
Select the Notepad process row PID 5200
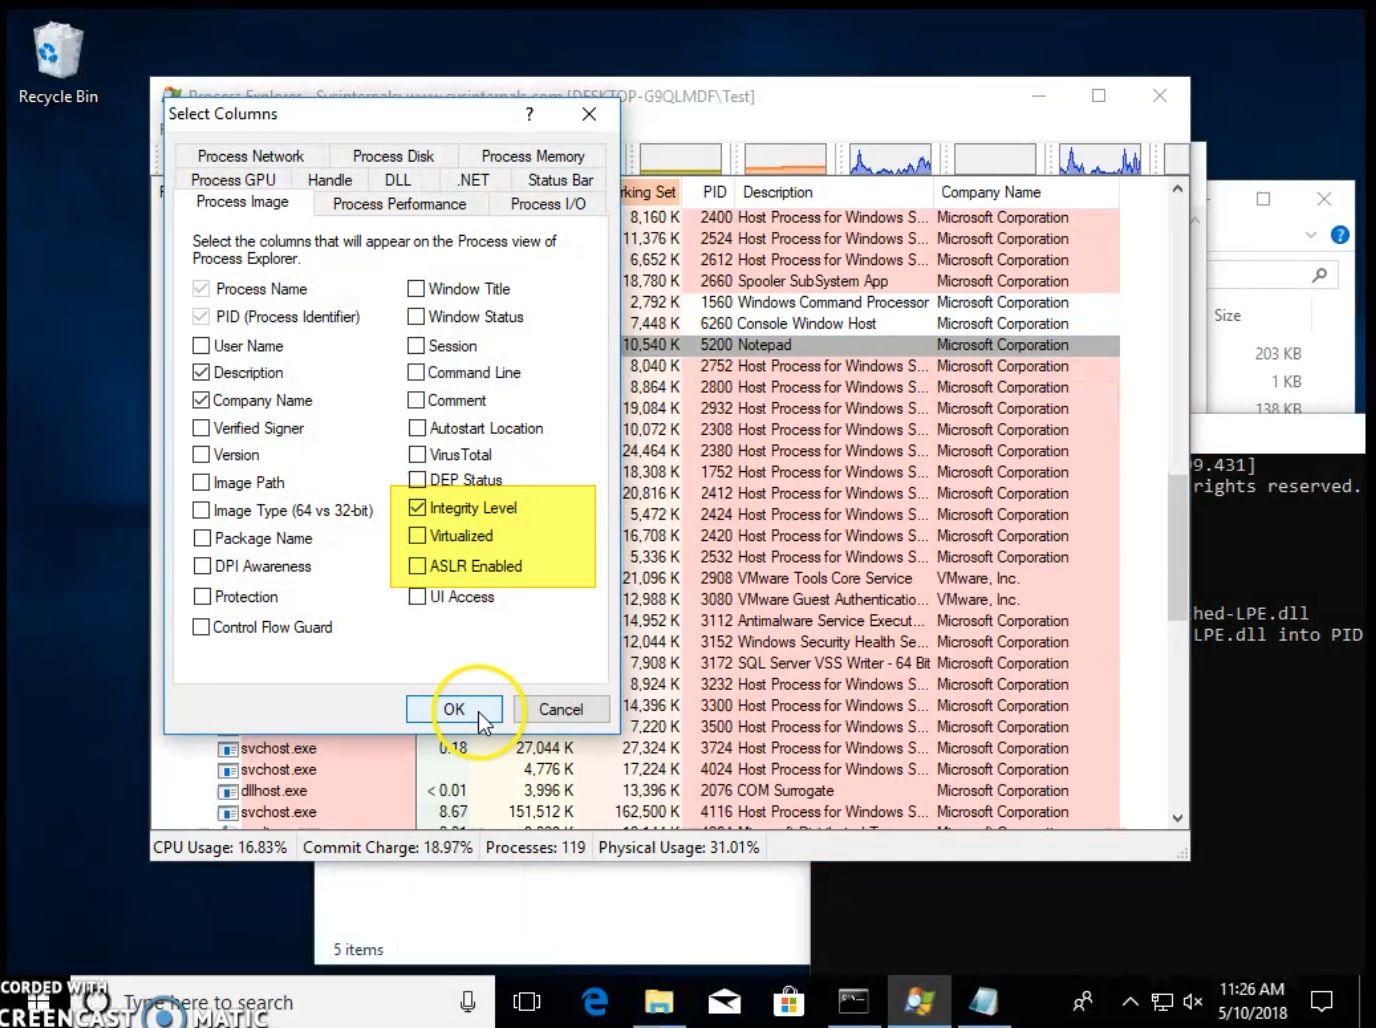point(870,345)
